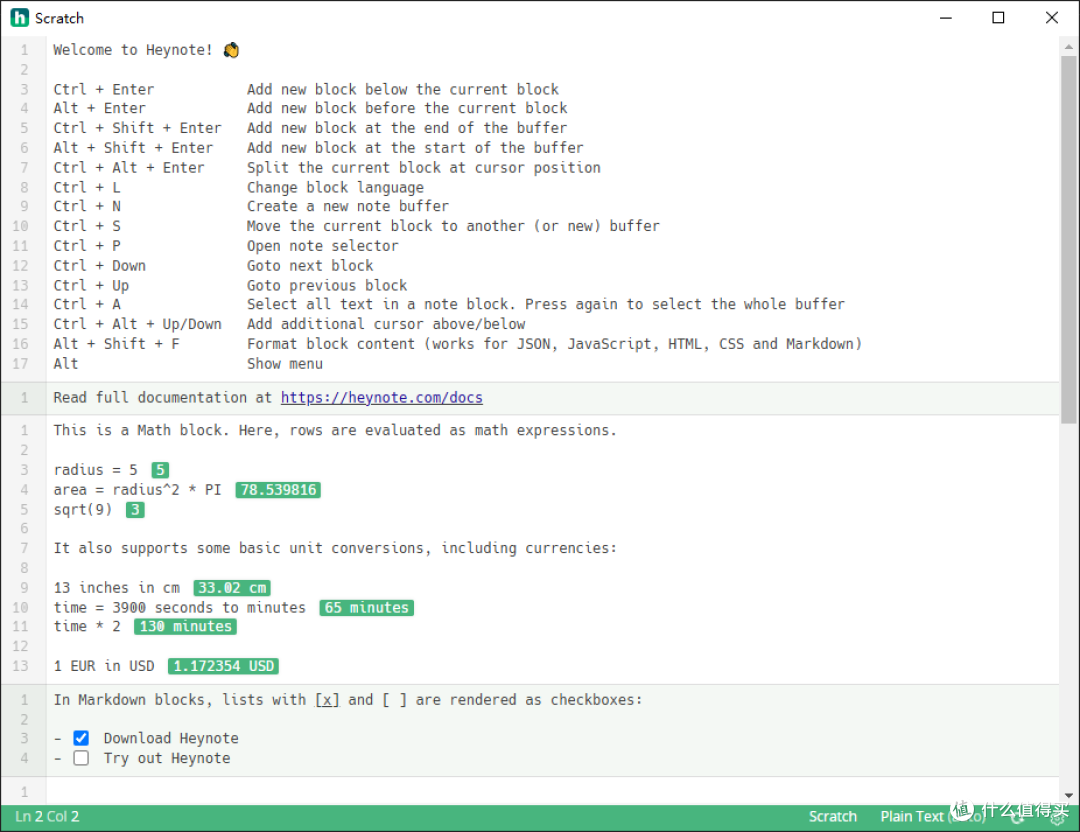Click '1 EUR in USD' expression
The width and height of the screenshot is (1080, 832).
point(104,666)
